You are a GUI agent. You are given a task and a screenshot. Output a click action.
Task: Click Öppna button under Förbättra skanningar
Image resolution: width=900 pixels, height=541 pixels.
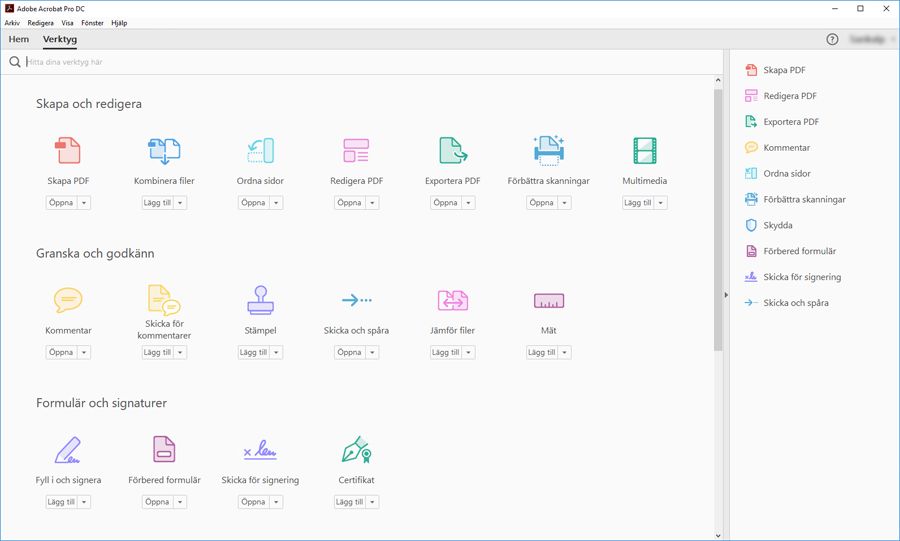tap(541, 203)
